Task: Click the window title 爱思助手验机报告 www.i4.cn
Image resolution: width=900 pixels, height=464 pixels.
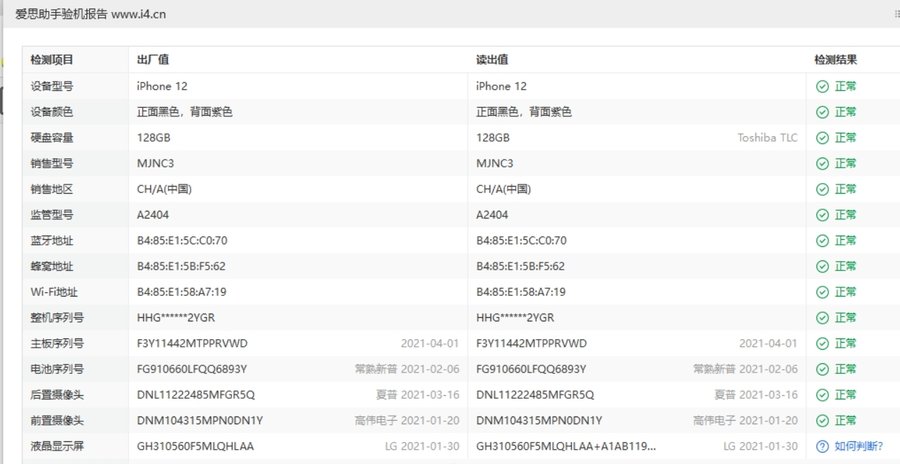Action: [x=91, y=14]
